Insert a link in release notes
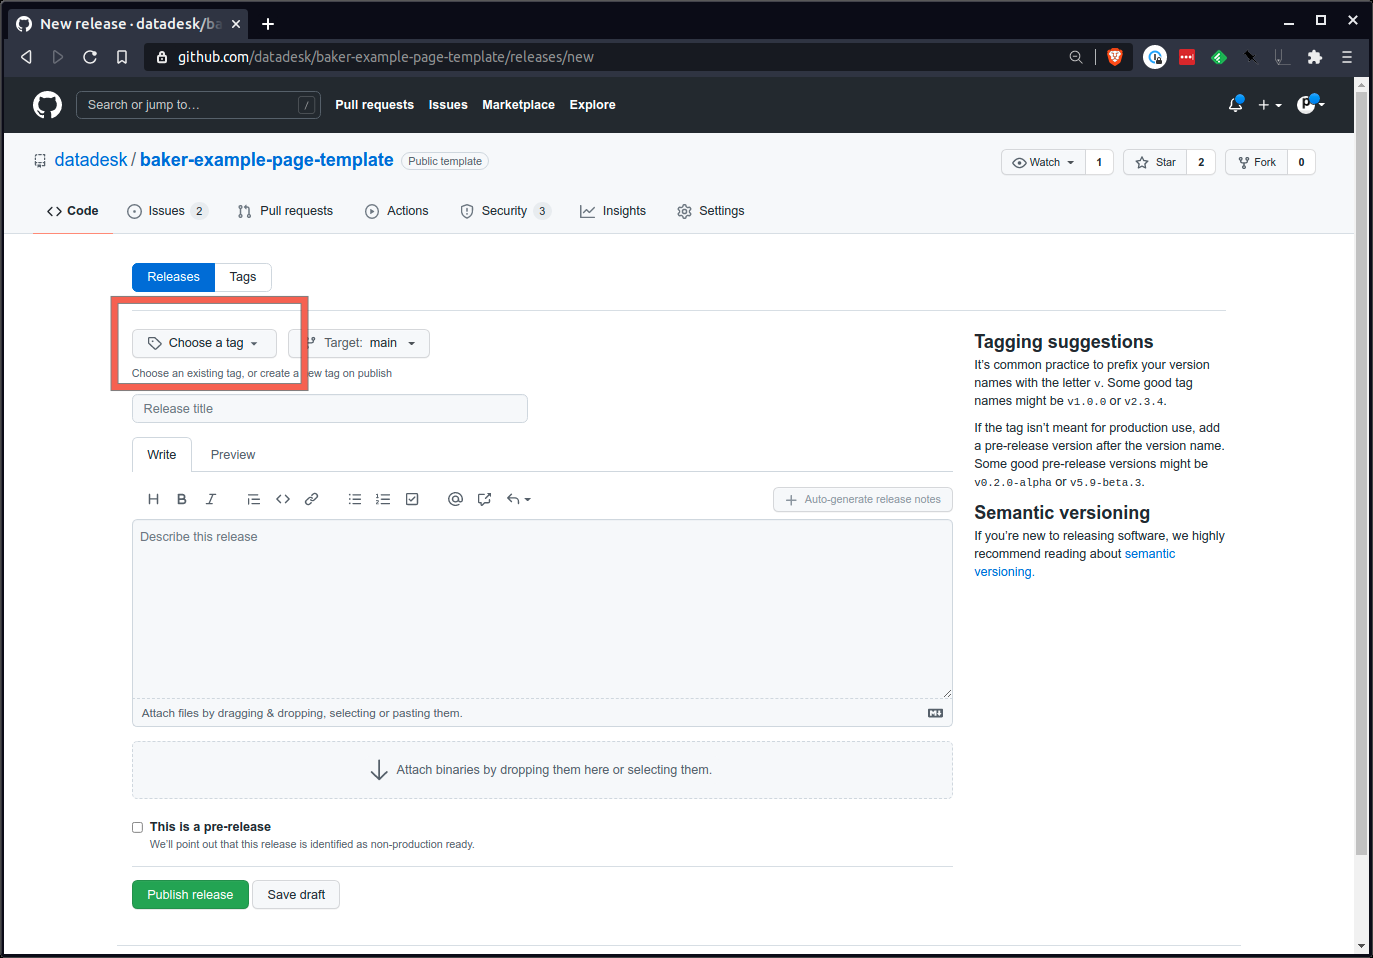This screenshot has width=1373, height=958. coord(312,499)
